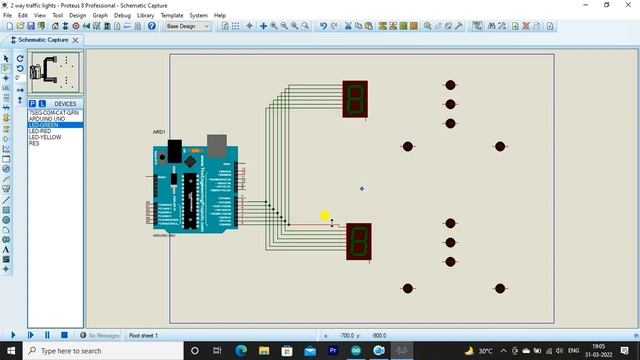The image size is (640, 360).
Task: Delete the sheet with the red X icon
Action: tap(526, 26)
